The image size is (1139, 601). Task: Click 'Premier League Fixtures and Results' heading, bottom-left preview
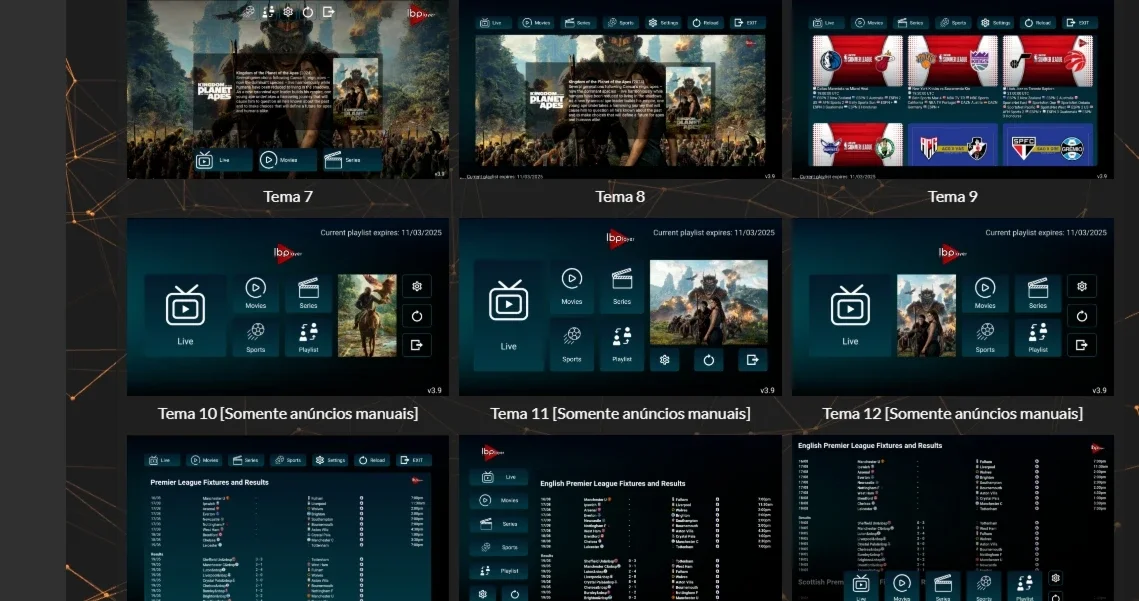209,483
